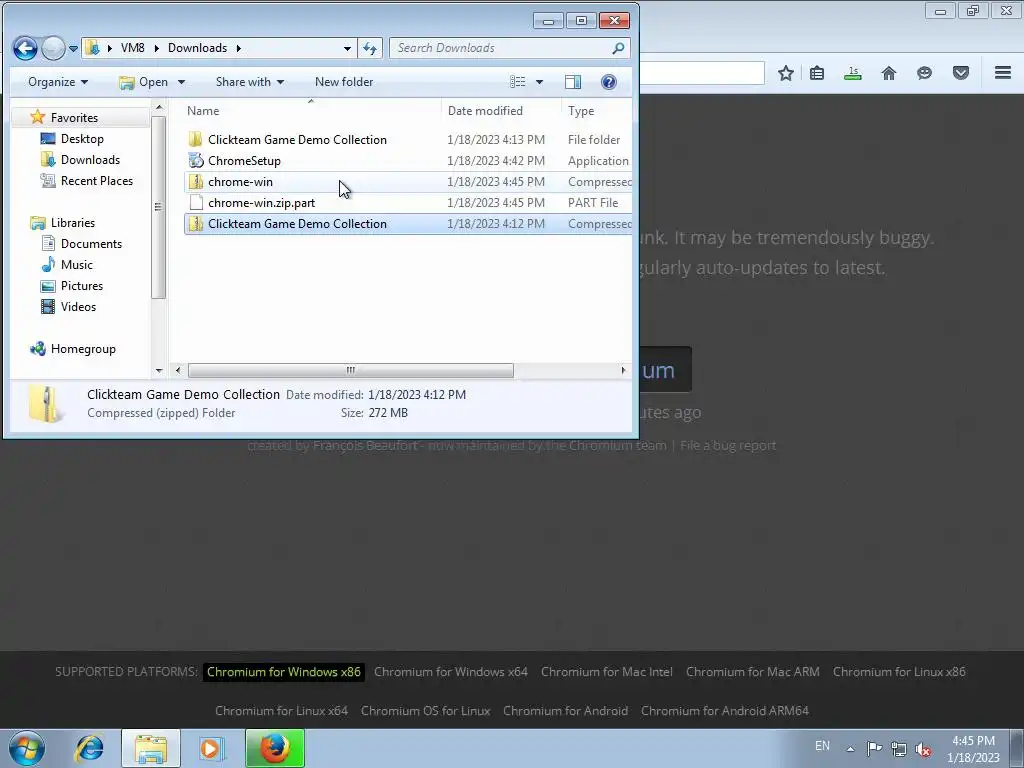Click the horizontal scrollbar thumb in file list
Viewport: 1024px width, 768px height.
[x=351, y=370]
